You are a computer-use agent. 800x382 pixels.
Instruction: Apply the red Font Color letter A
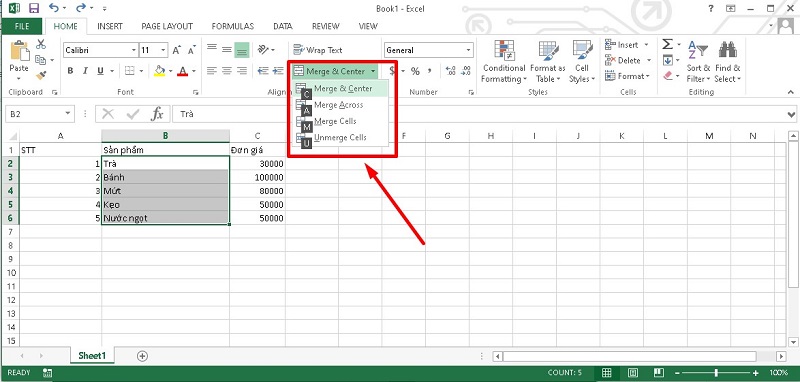[x=182, y=71]
